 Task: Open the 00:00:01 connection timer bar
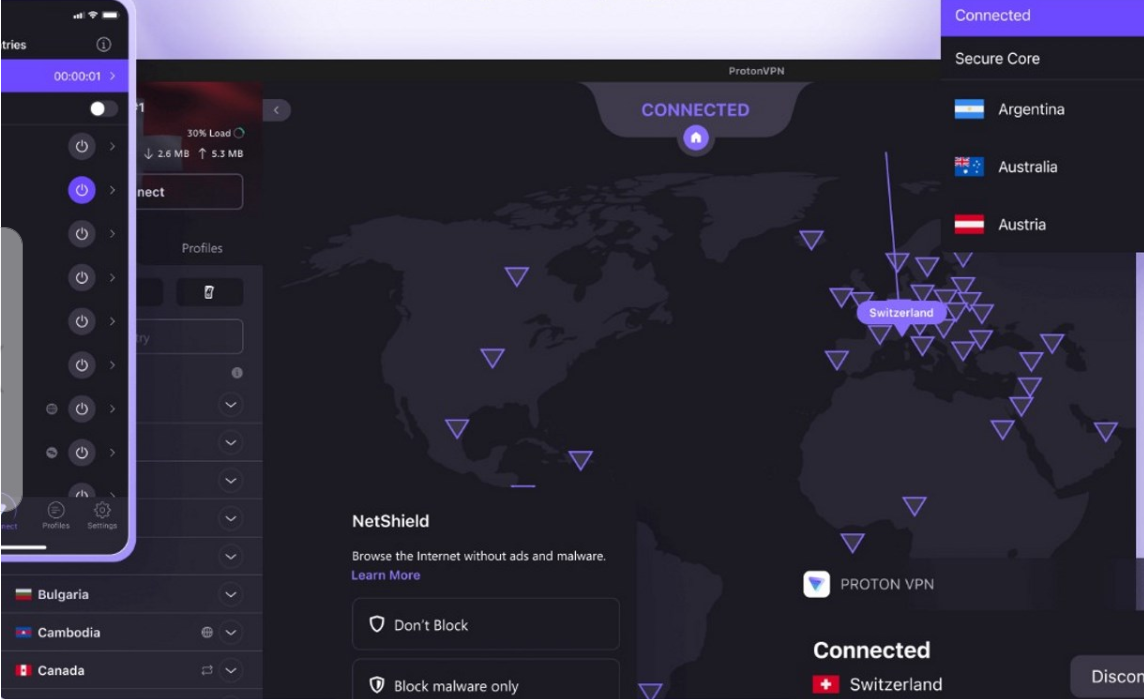point(64,76)
